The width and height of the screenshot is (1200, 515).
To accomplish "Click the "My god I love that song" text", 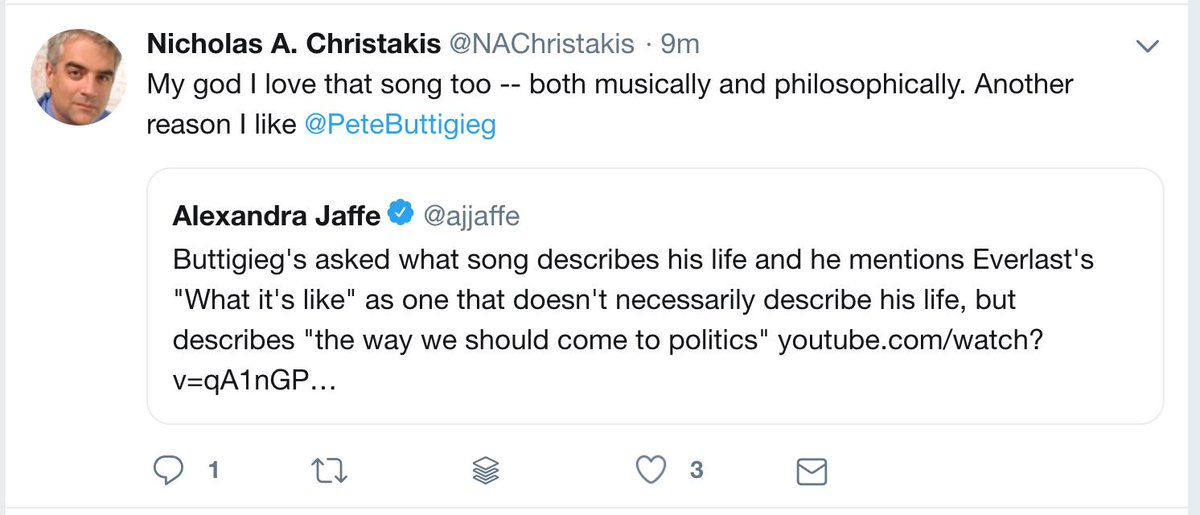I will 330,85.
